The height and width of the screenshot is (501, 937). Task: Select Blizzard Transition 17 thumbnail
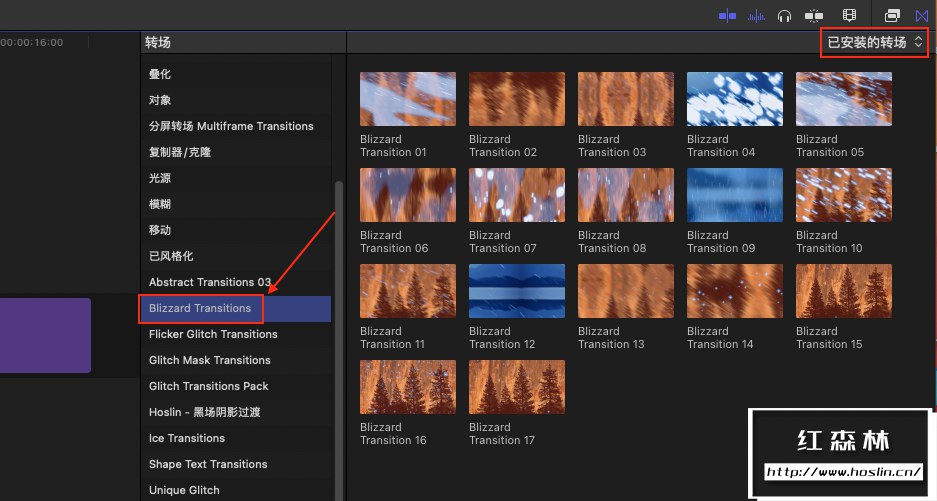point(517,387)
